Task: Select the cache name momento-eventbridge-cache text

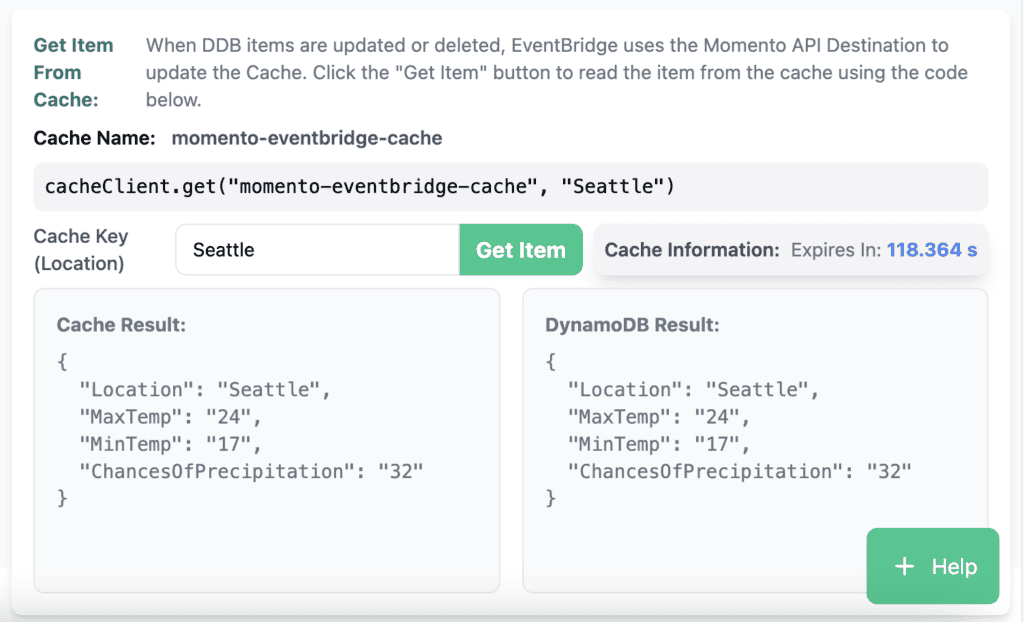Action: tap(307, 138)
